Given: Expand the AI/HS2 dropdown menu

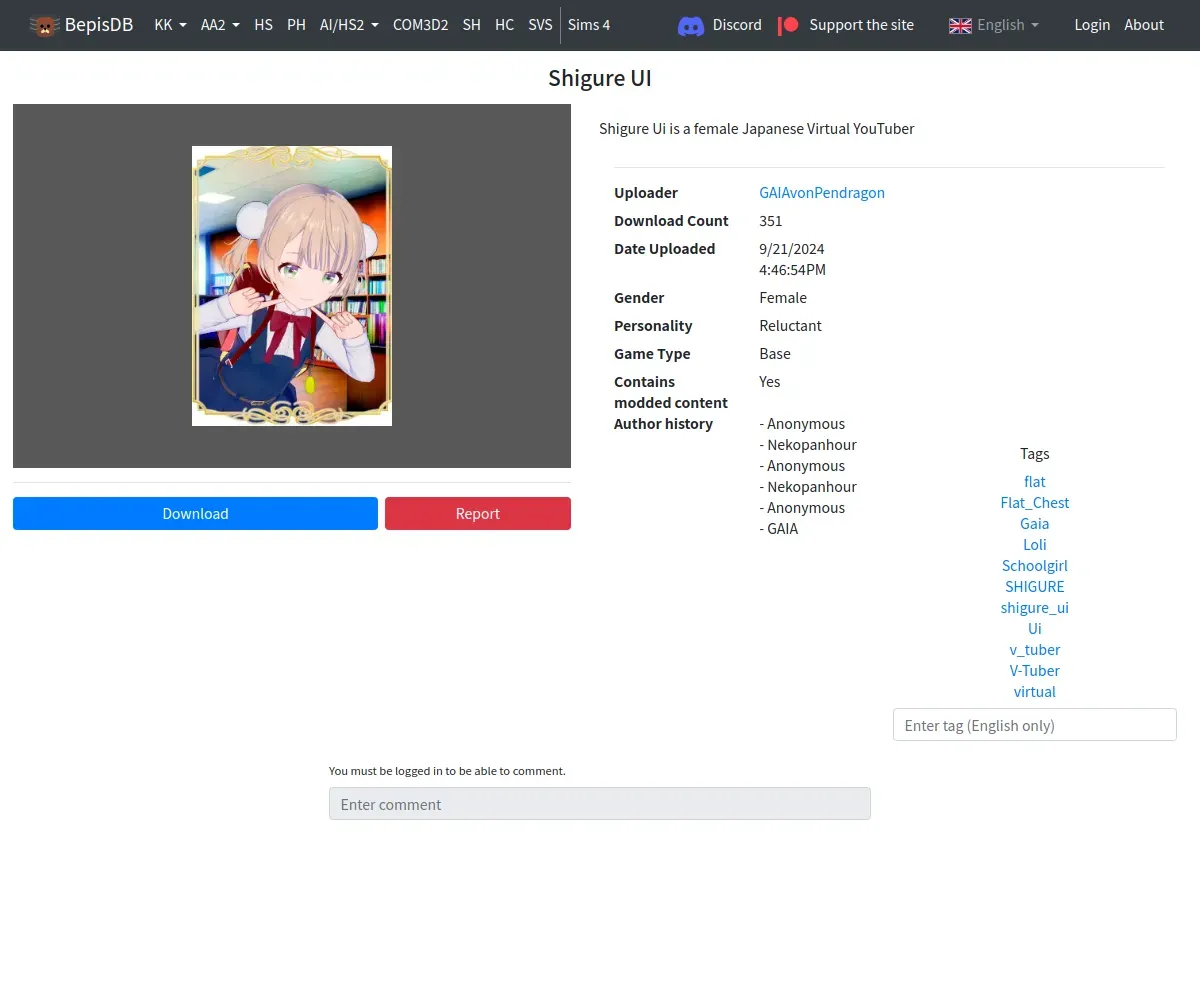Looking at the screenshot, I should tap(349, 25).
